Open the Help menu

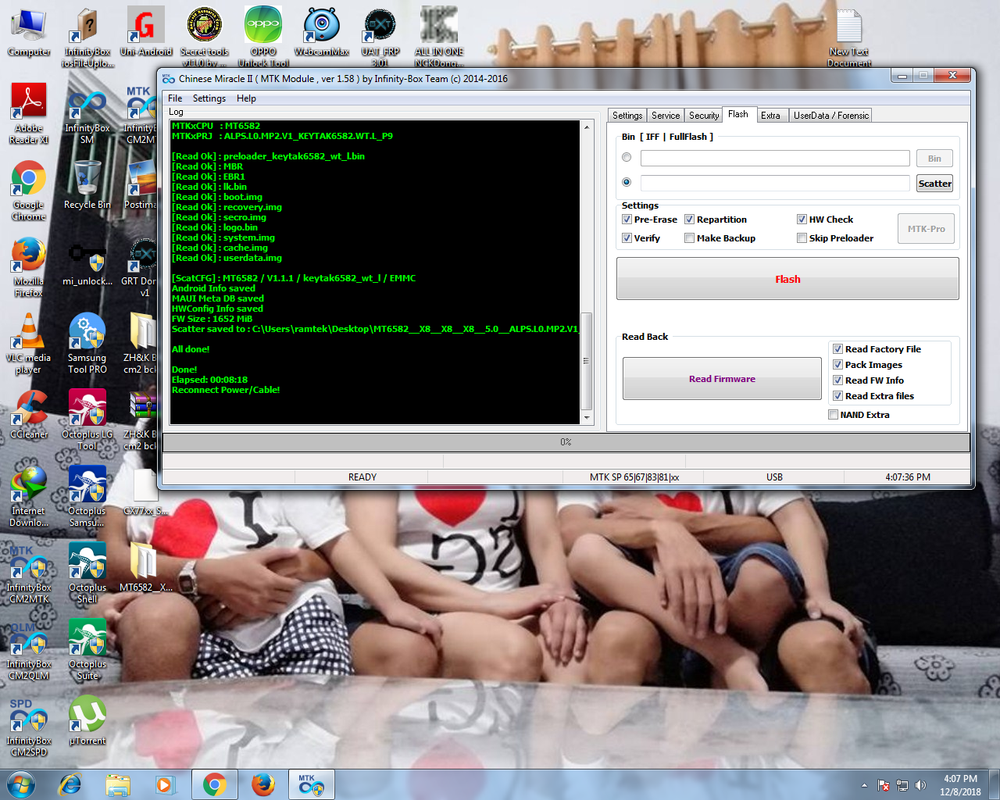tap(246, 98)
